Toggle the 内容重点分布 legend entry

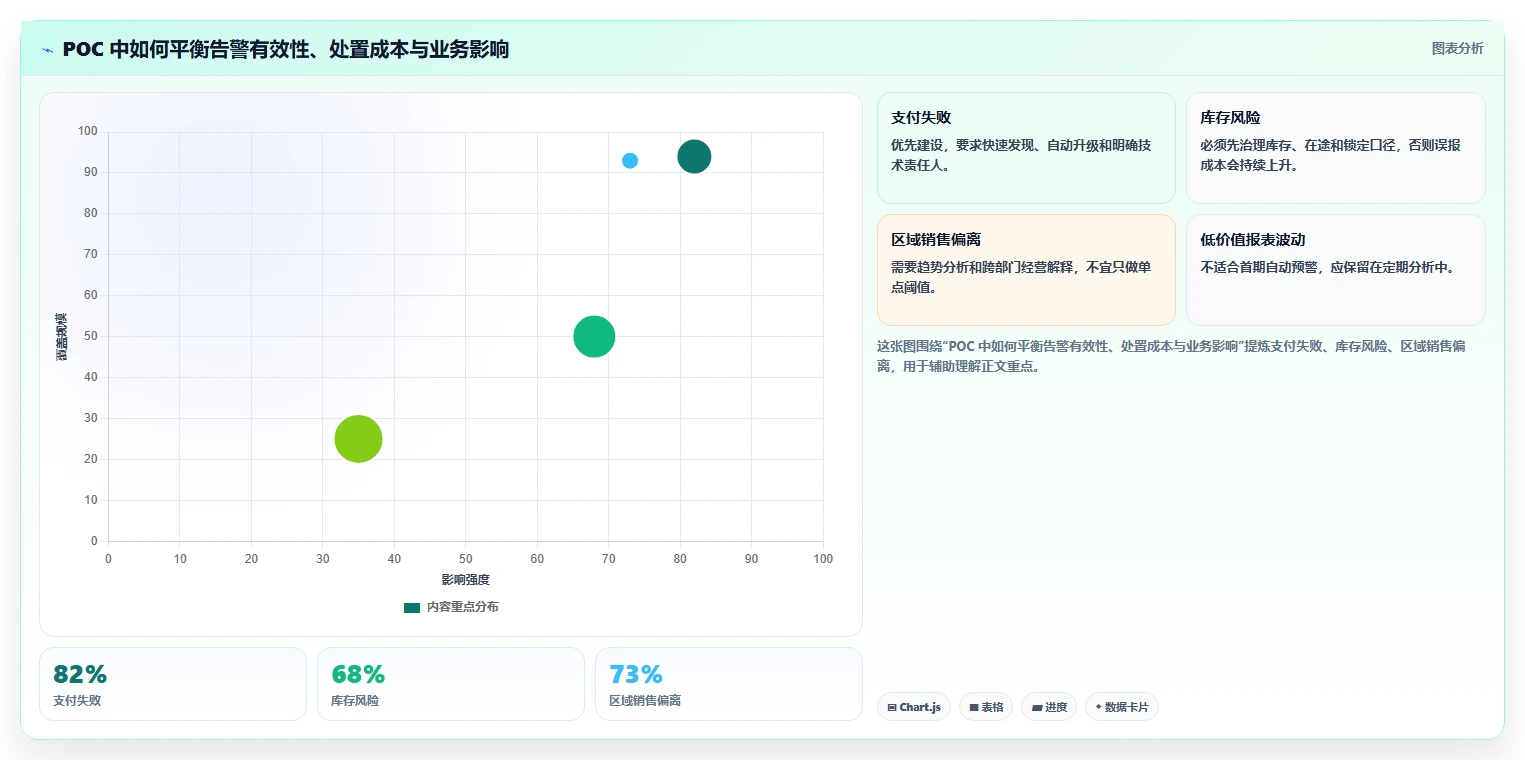pyautogui.click(x=451, y=607)
